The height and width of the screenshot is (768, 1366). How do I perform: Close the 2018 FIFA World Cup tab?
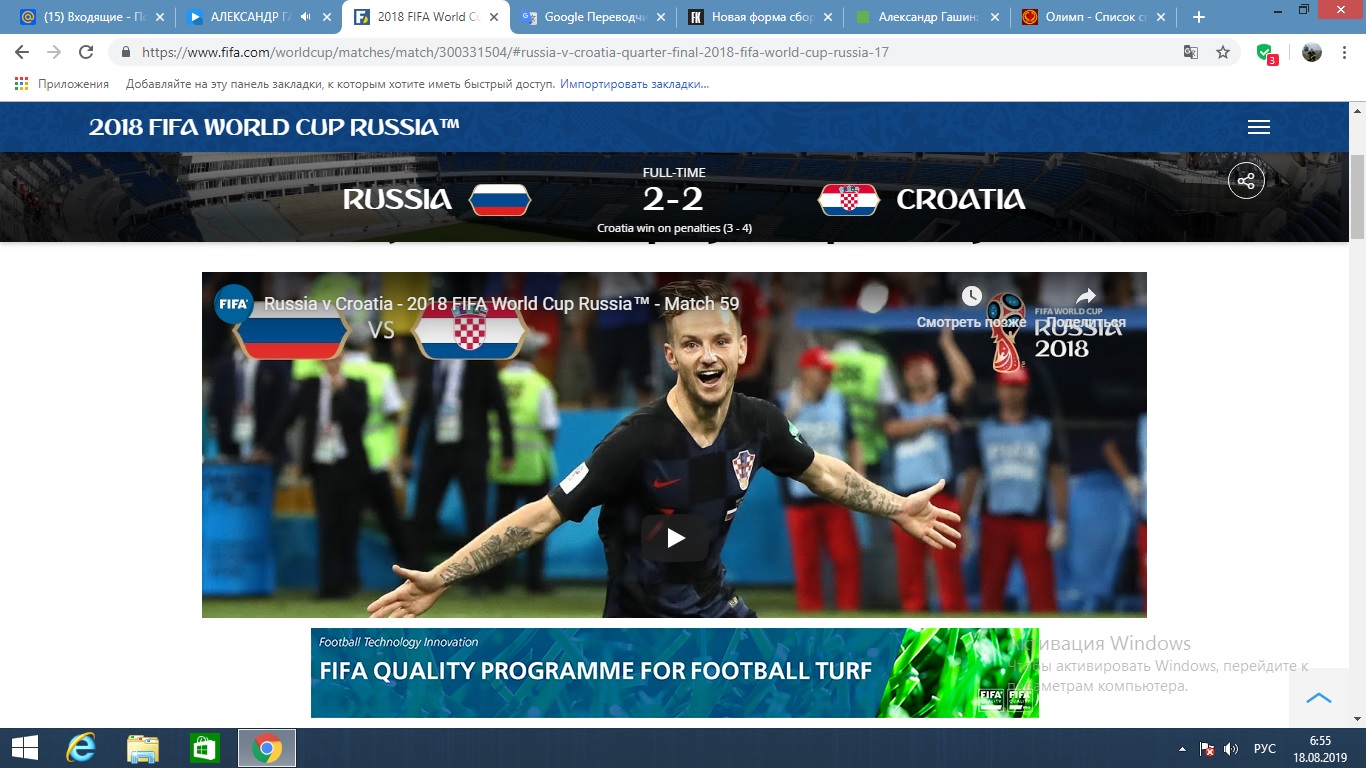tap(493, 17)
